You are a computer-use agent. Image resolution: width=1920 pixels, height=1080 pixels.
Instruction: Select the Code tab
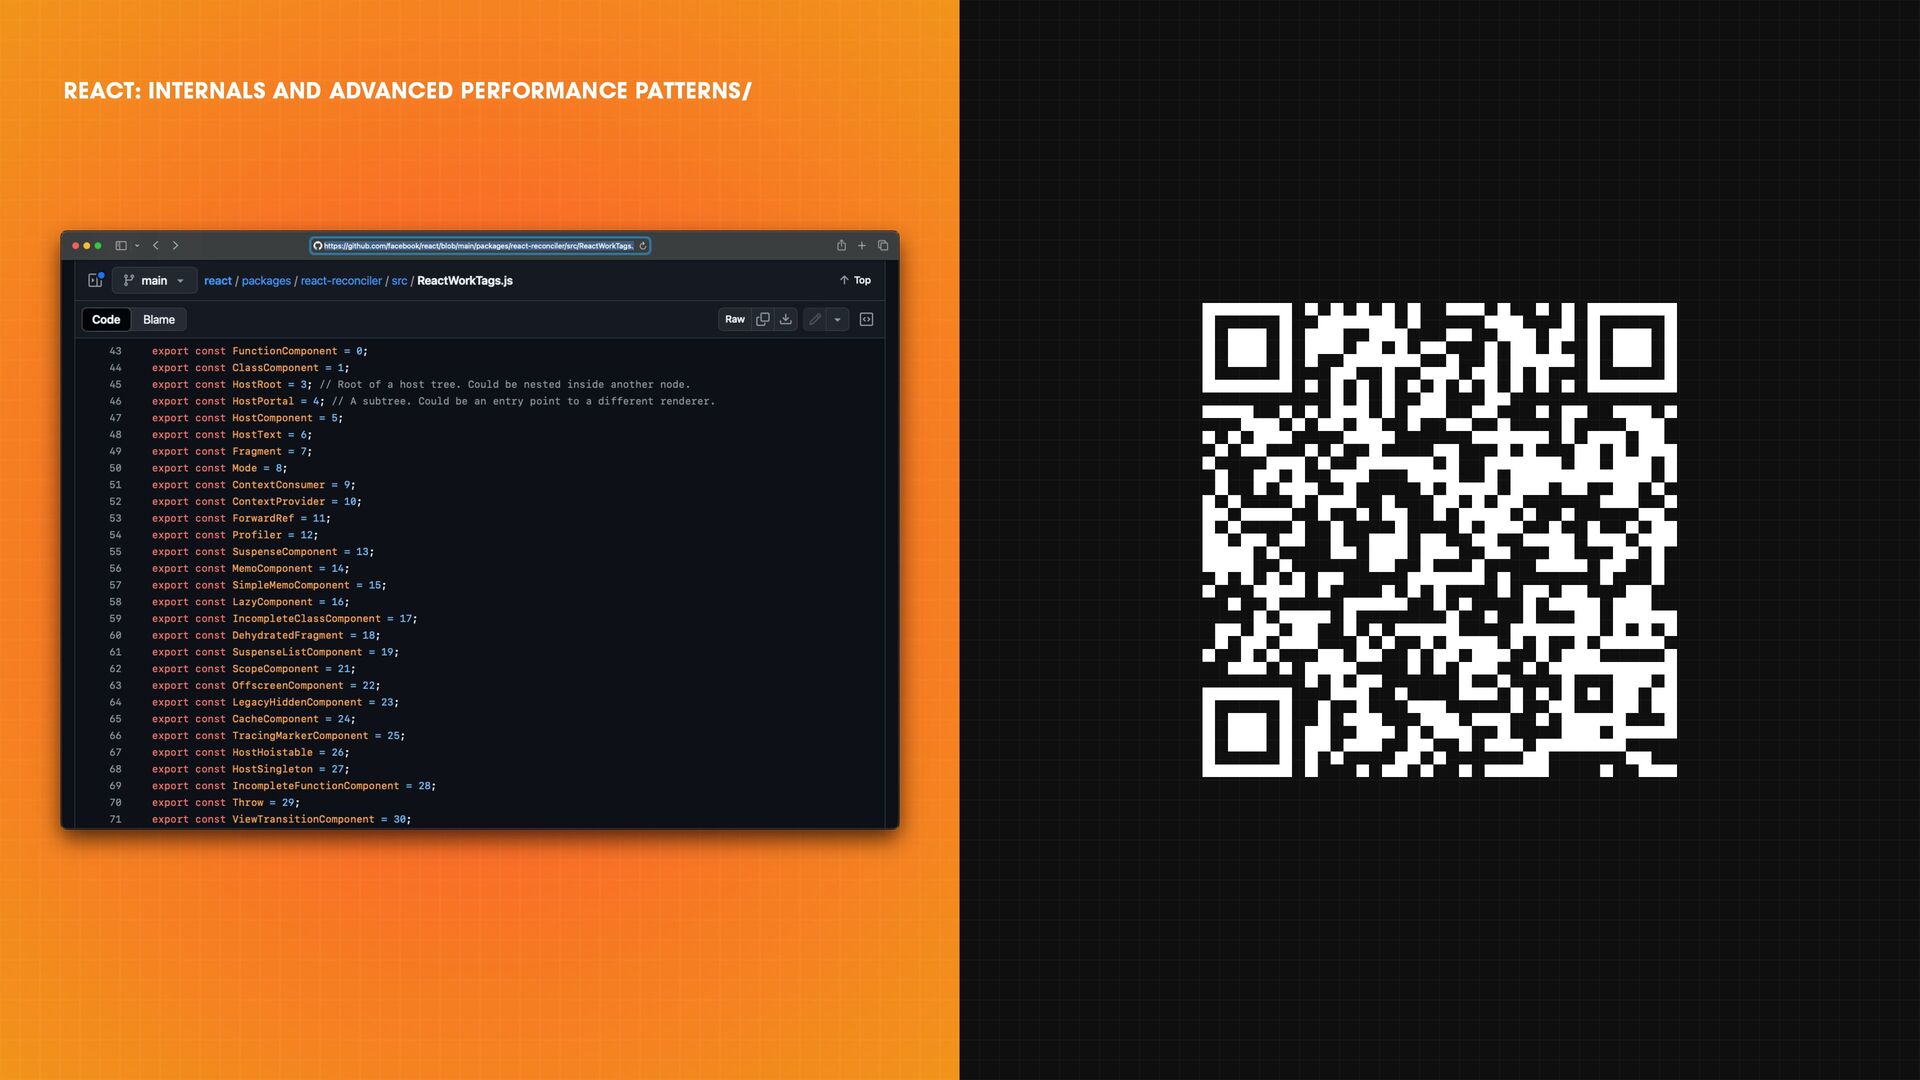(106, 320)
